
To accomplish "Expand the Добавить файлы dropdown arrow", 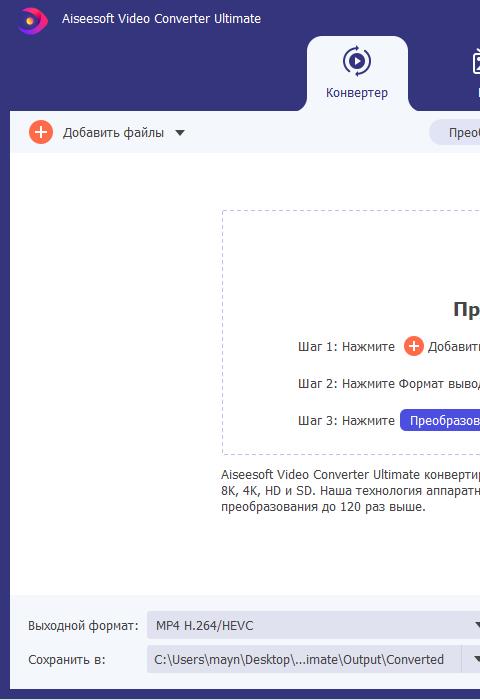I will pyautogui.click(x=180, y=133).
